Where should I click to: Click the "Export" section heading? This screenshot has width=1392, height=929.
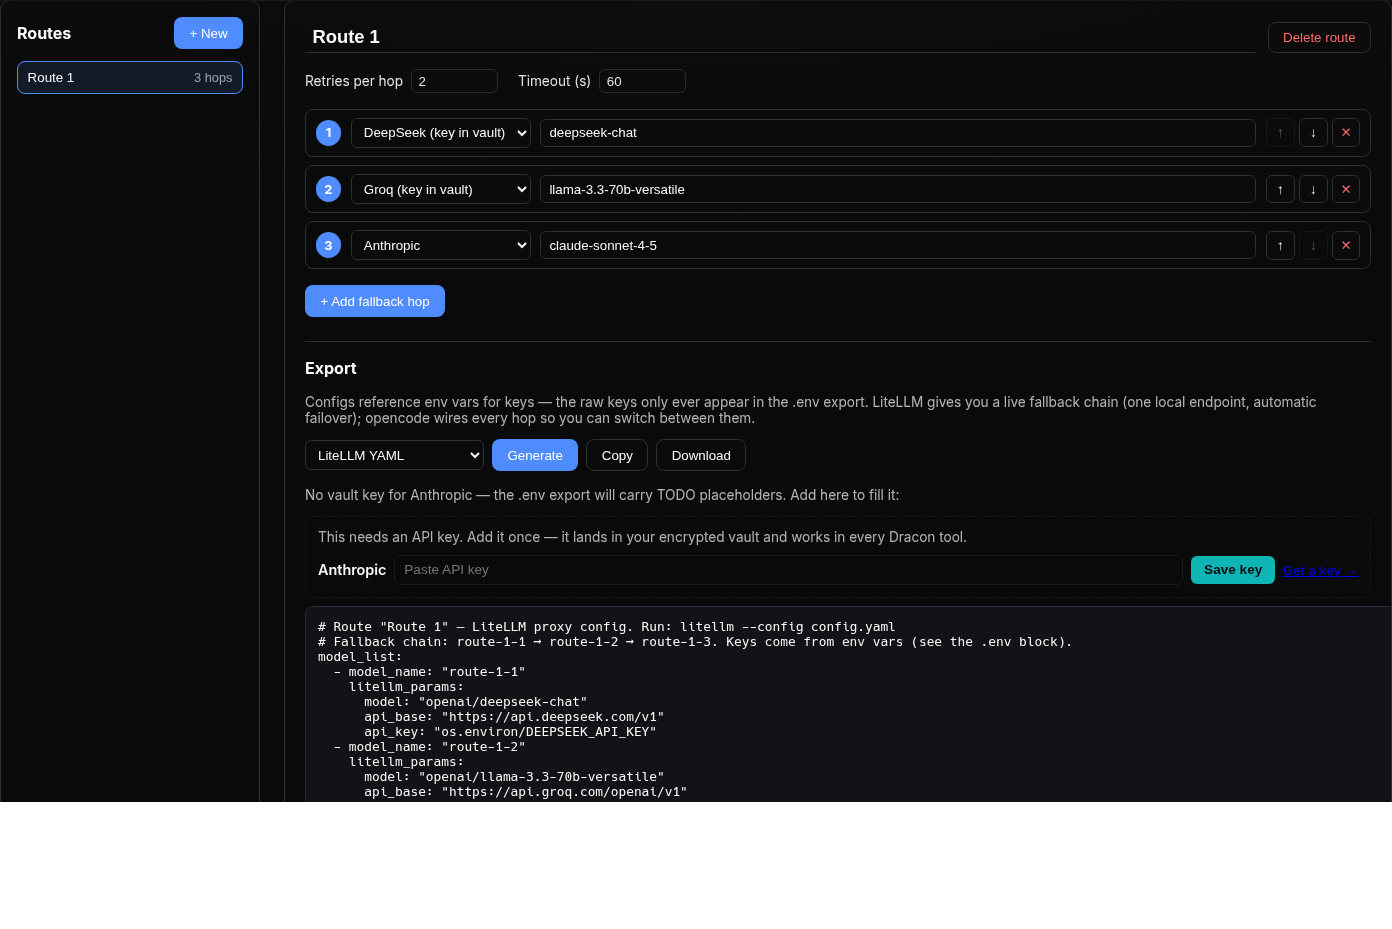coord(331,368)
